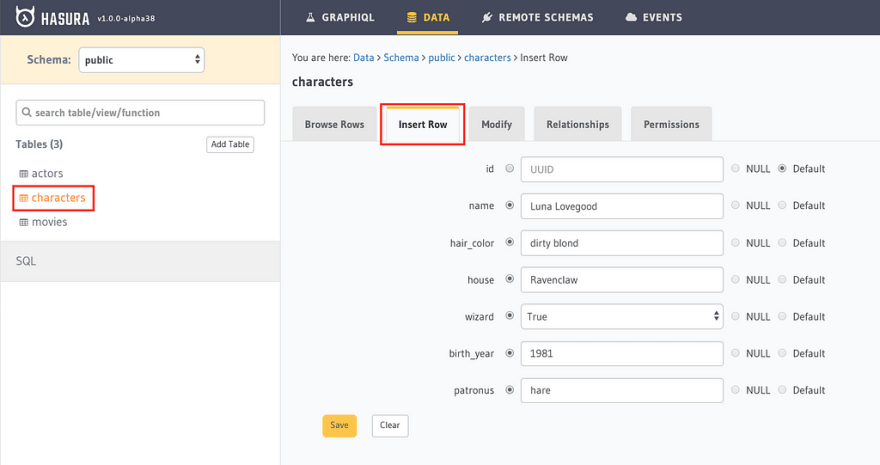Click the table icon beside actors
Image resolution: width=880 pixels, height=465 pixels.
click(x=24, y=174)
